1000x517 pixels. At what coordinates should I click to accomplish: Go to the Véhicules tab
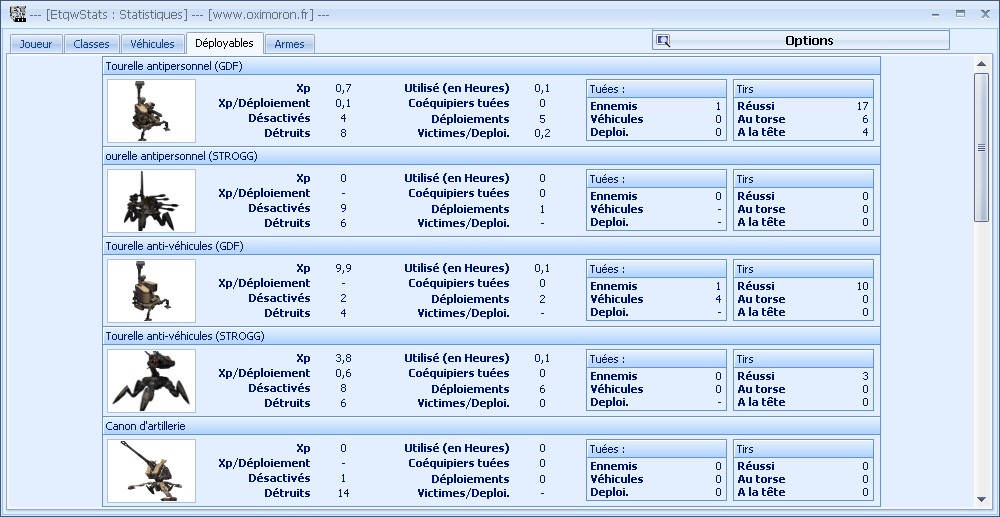tap(152, 44)
